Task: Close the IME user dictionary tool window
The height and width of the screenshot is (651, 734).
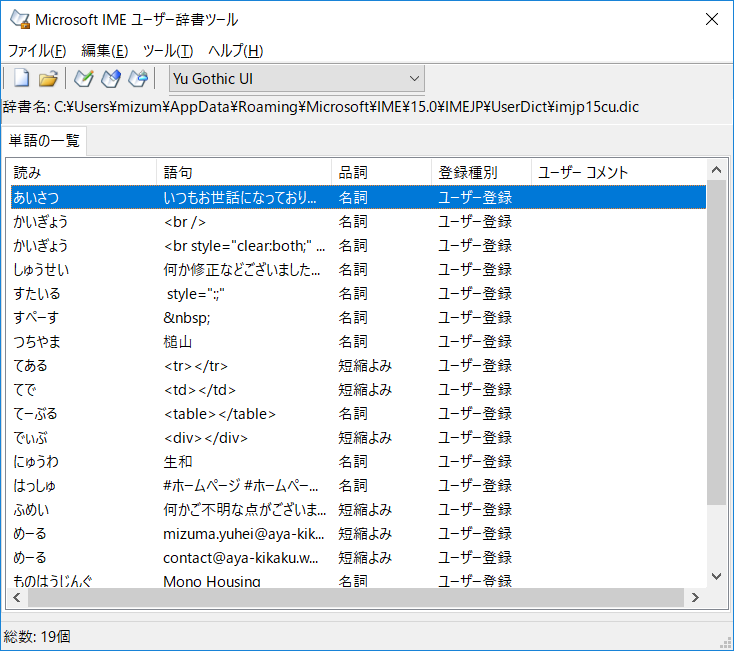Action: click(x=712, y=19)
